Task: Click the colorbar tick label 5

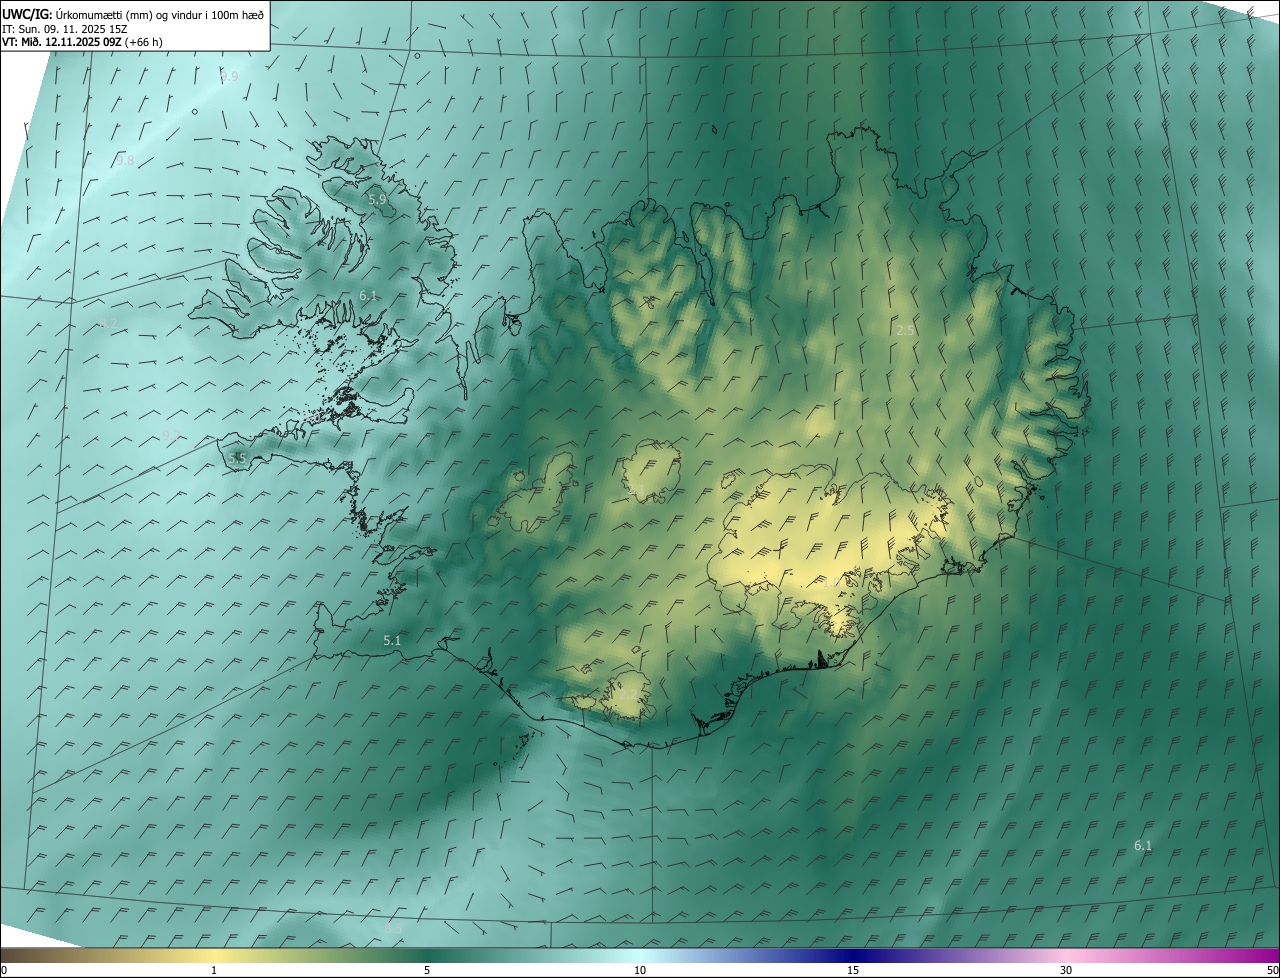Action: [x=427, y=970]
